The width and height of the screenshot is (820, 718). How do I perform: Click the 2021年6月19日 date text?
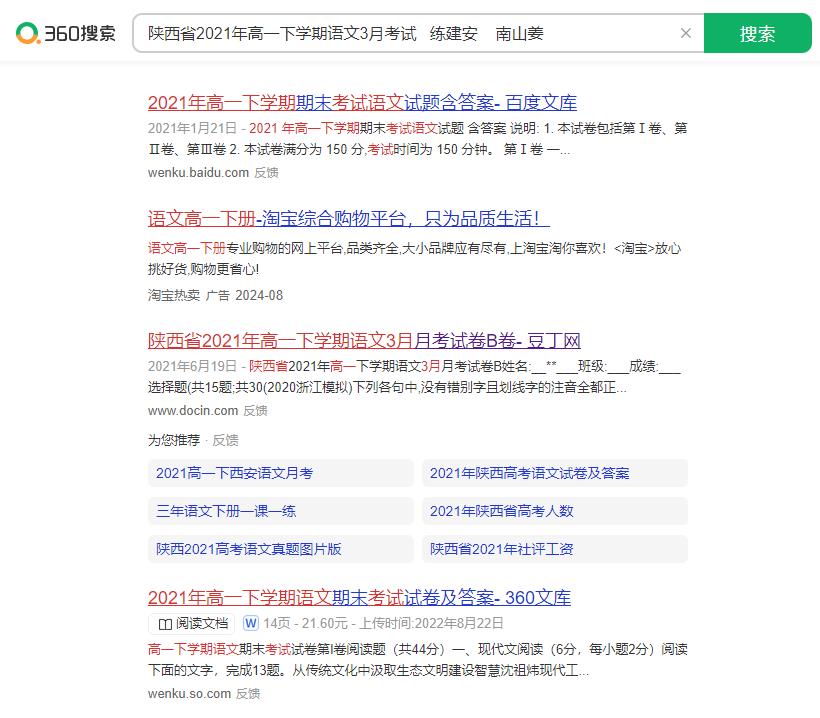pyautogui.click(x=192, y=366)
